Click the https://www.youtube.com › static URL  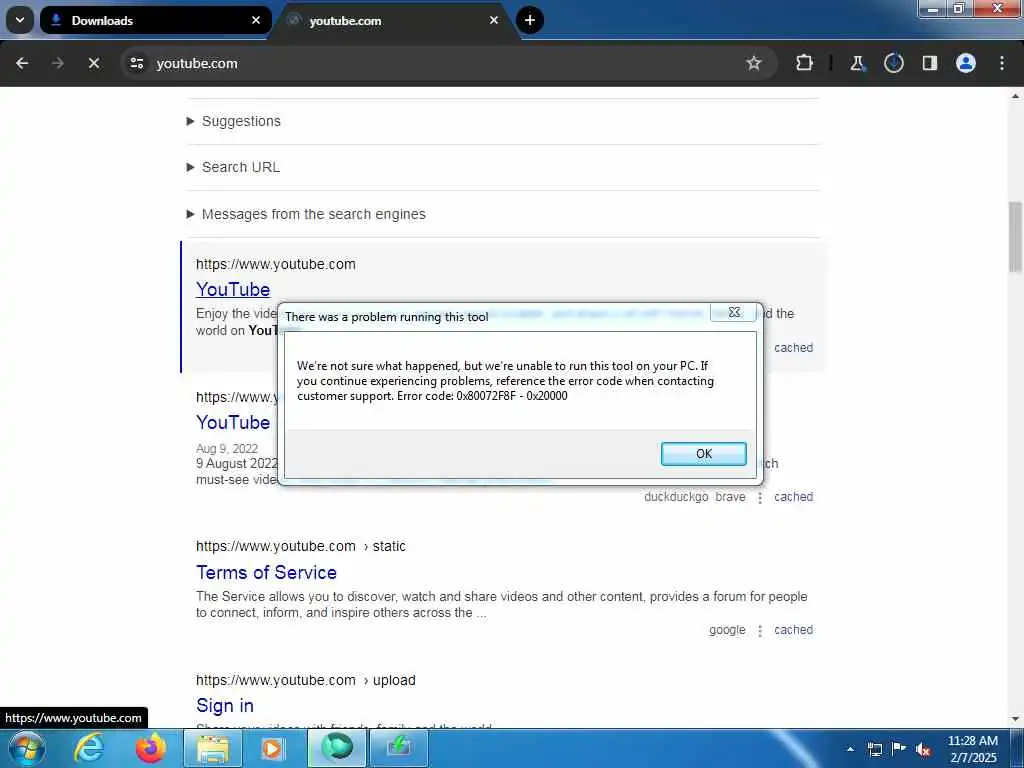point(300,547)
